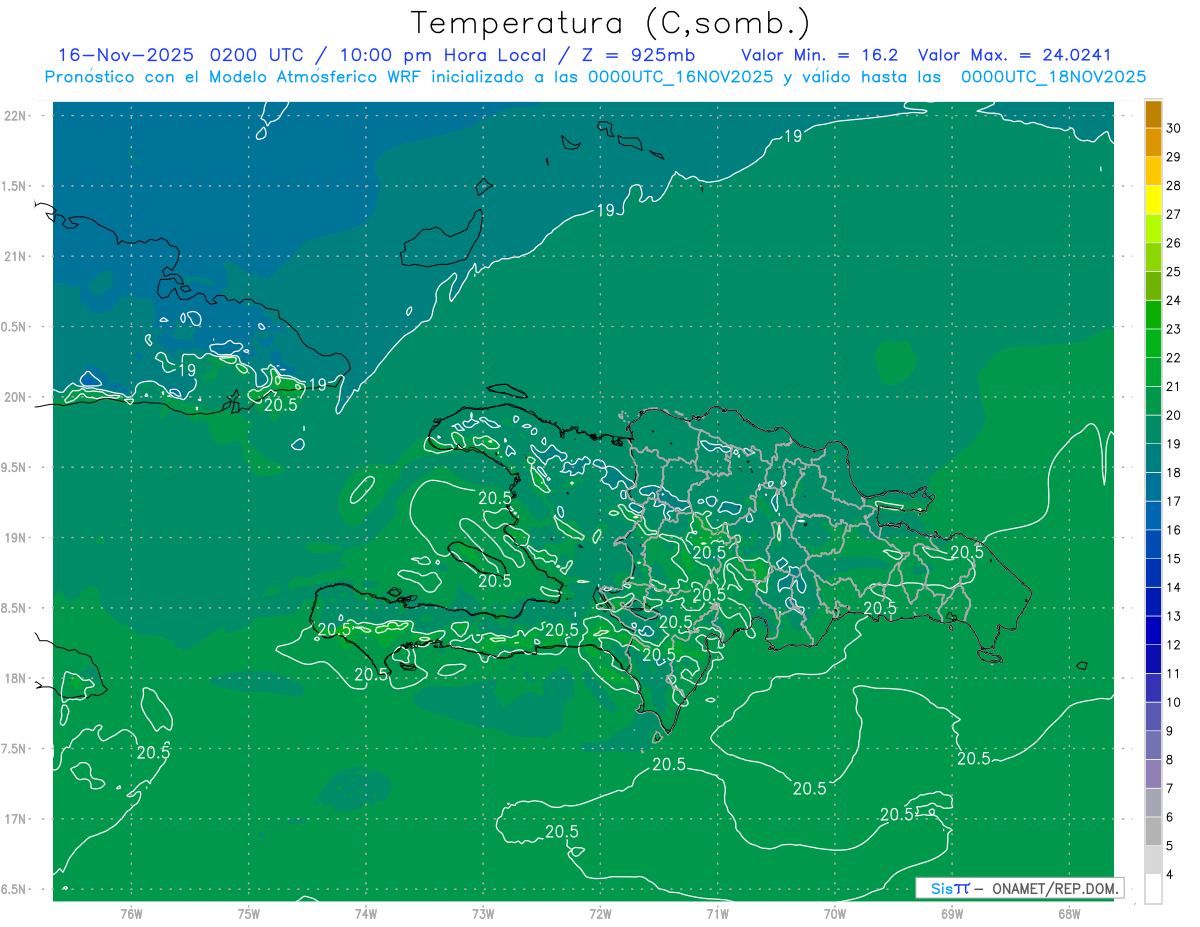Click the "12" label on the color scale

(1173, 645)
